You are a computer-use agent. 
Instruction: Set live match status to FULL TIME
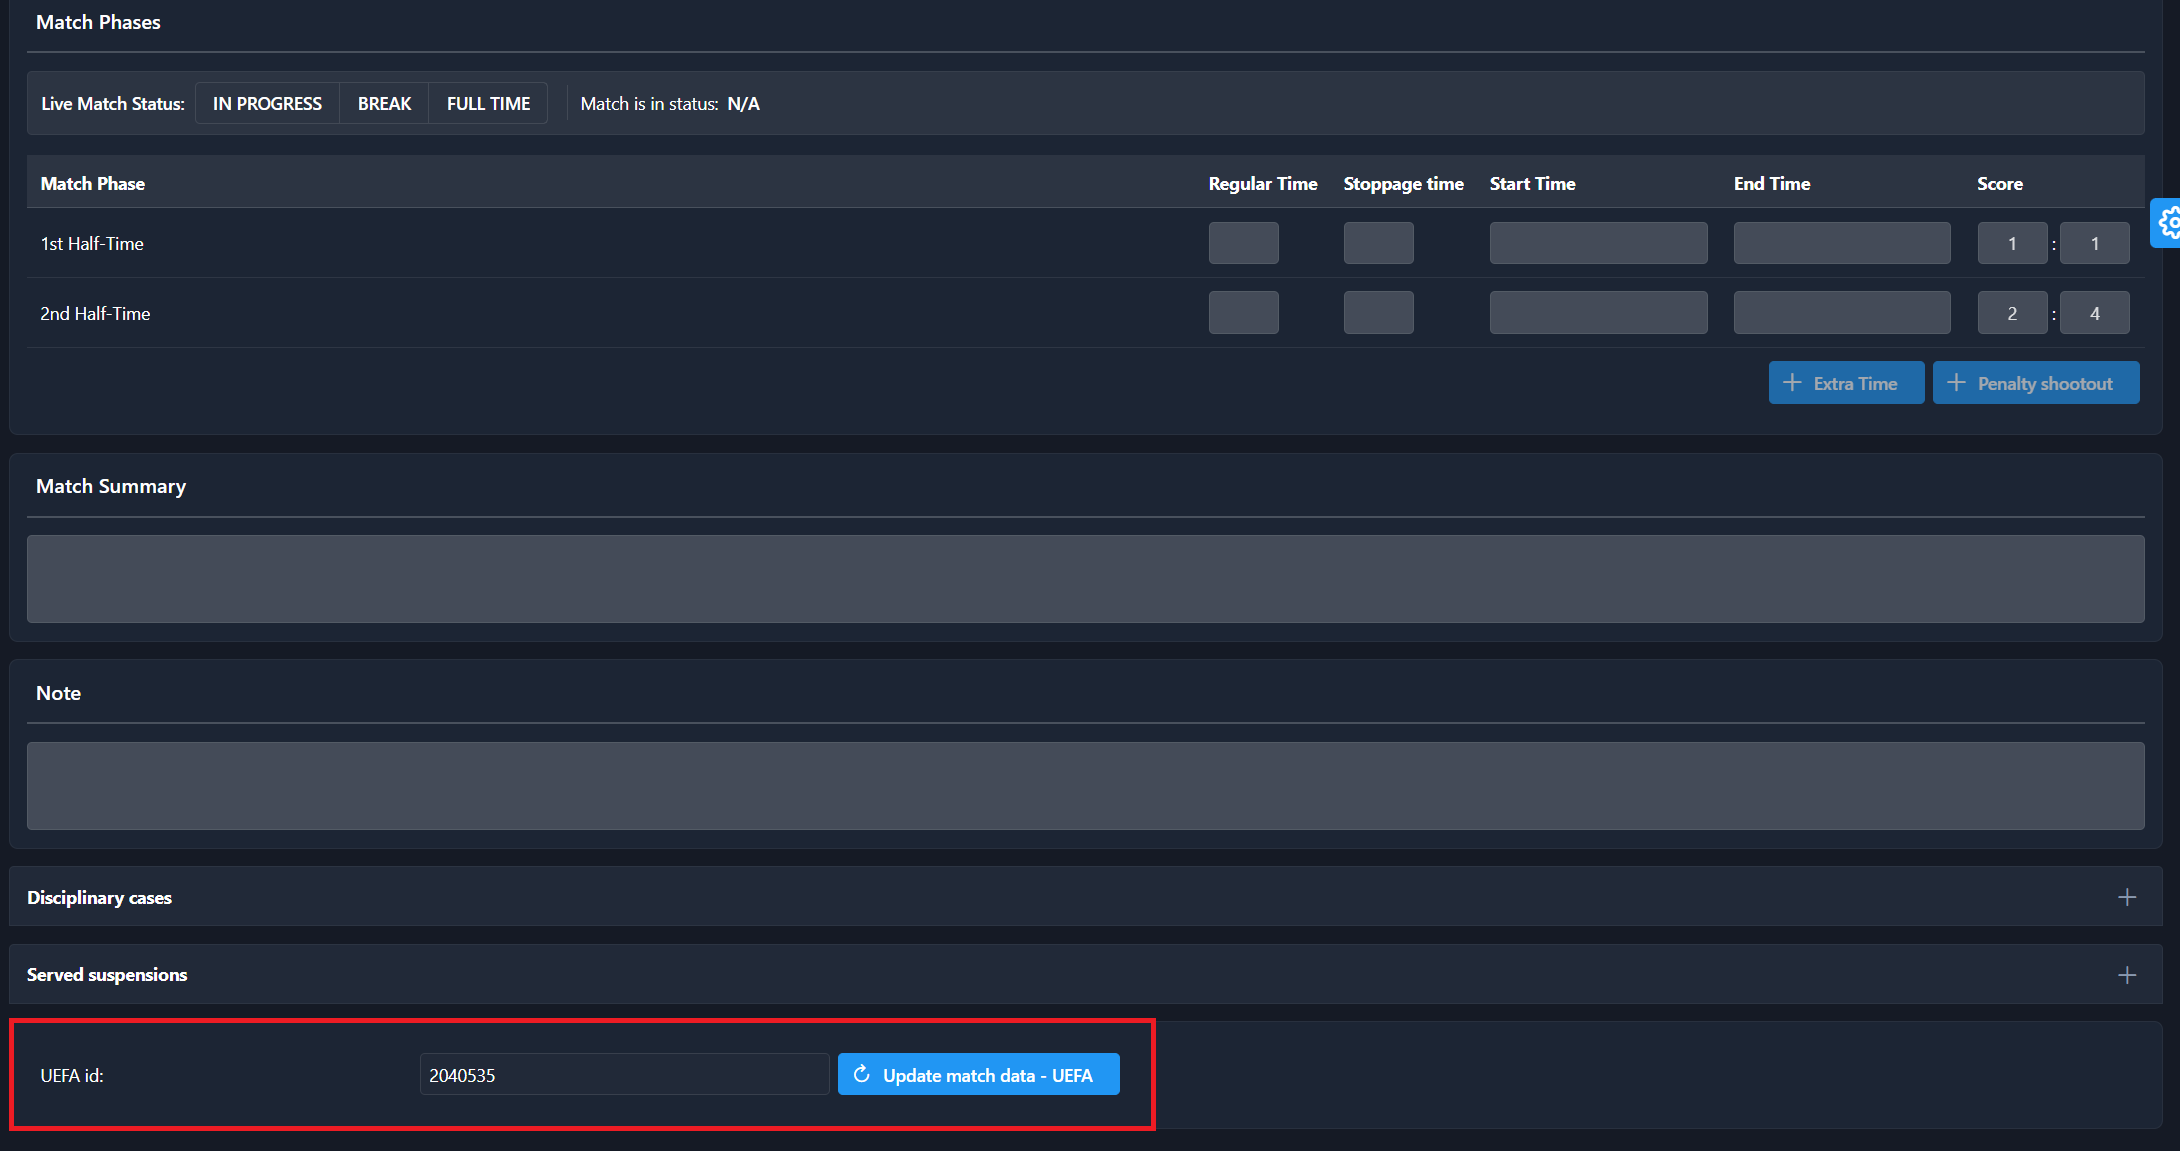coord(488,104)
